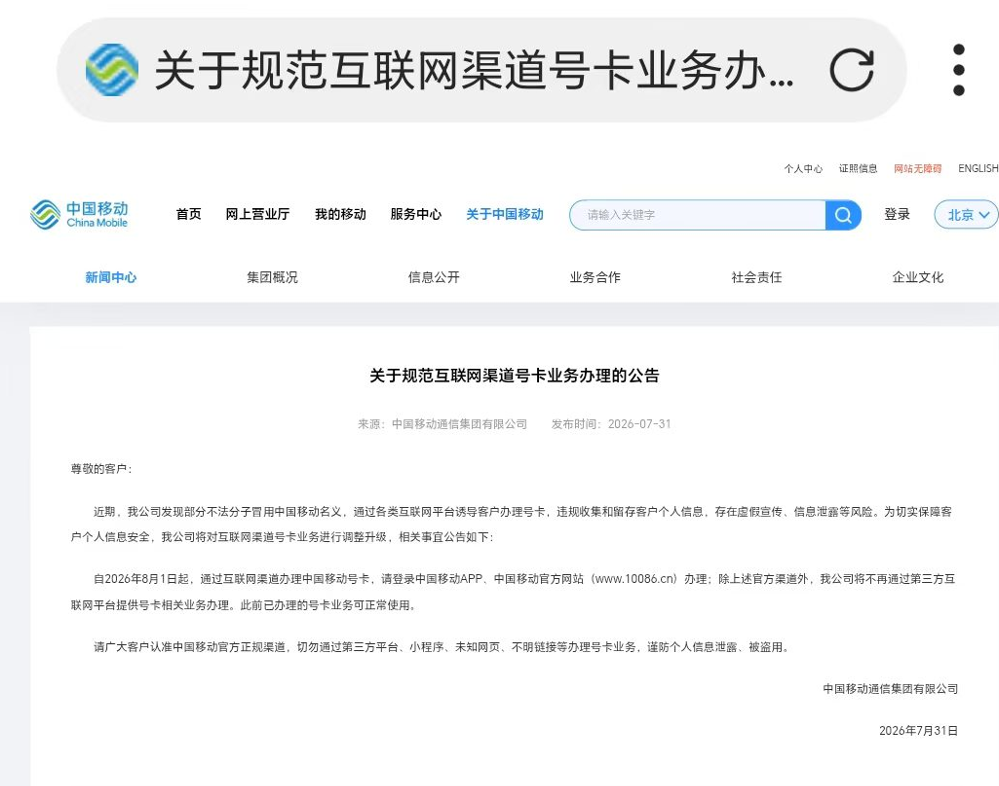999x786 pixels.
Task: Click the closing date 2026年7月31日
Action: (x=918, y=731)
